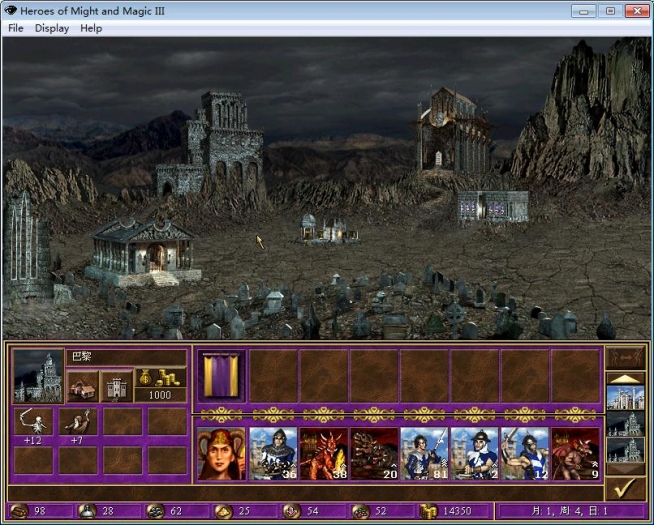The width and height of the screenshot is (654, 525).
Task: Select the visiting hero portrait
Action: [x=221, y=454]
